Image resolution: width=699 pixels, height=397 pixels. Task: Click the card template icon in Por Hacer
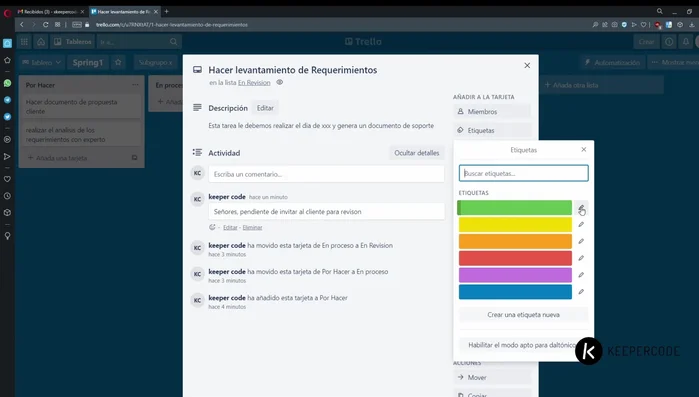135,158
